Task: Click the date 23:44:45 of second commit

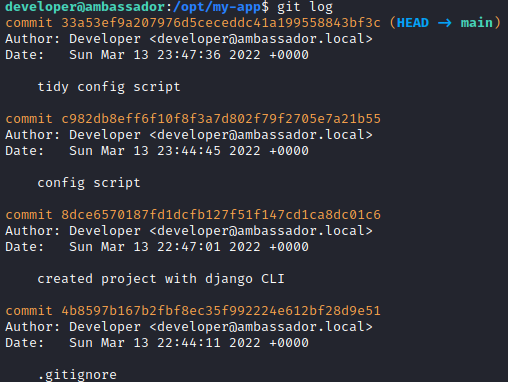Action: [x=189, y=151]
